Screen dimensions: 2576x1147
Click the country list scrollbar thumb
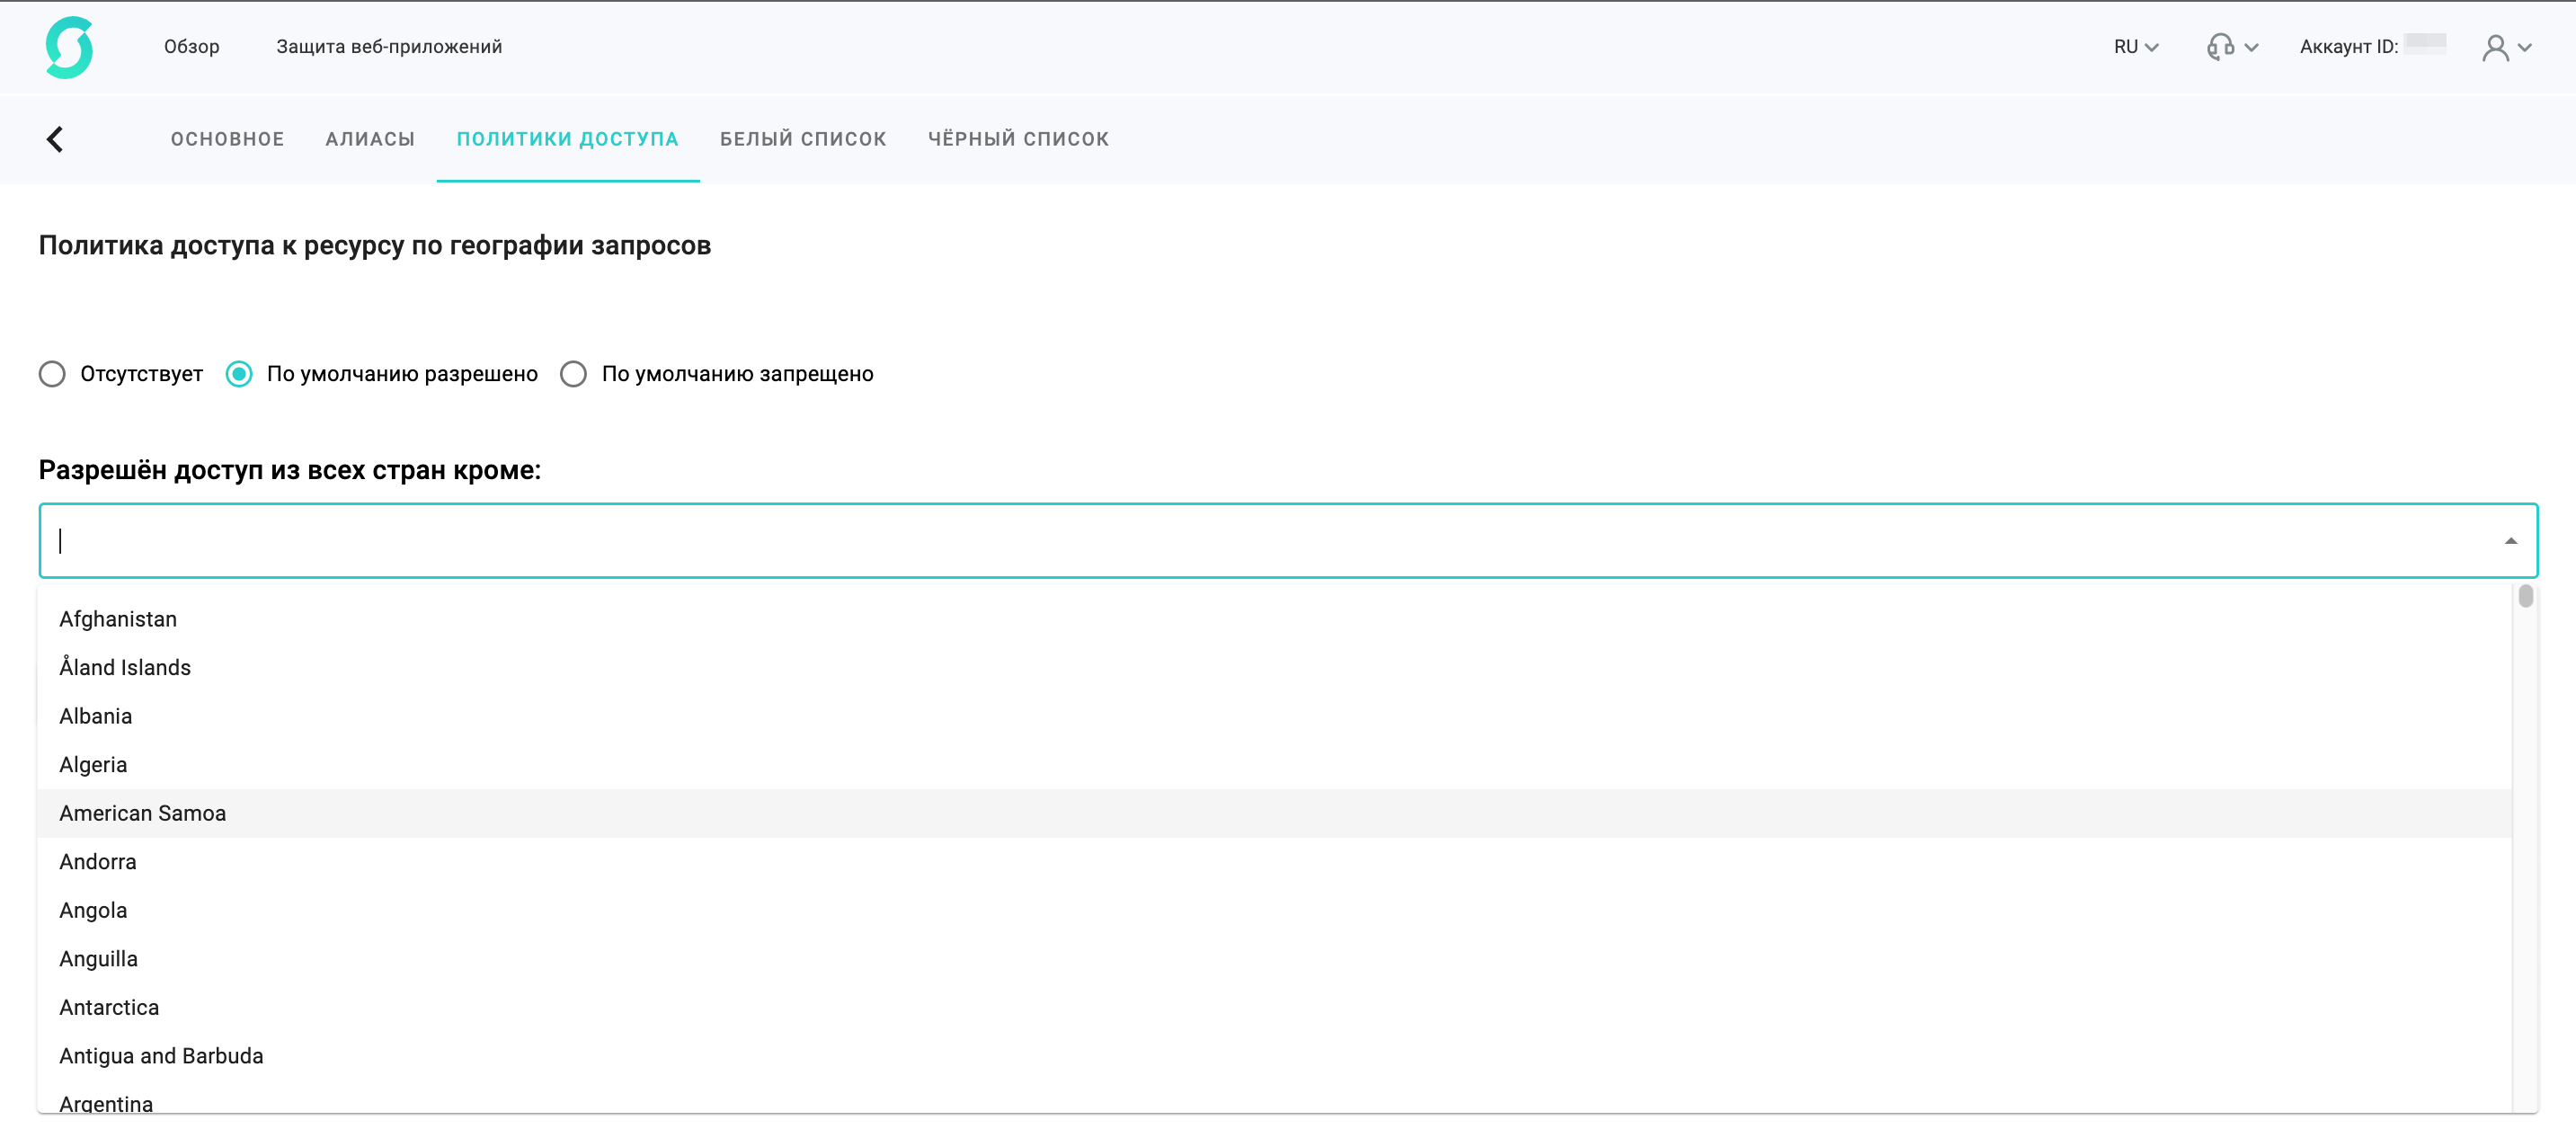(2525, 597)
